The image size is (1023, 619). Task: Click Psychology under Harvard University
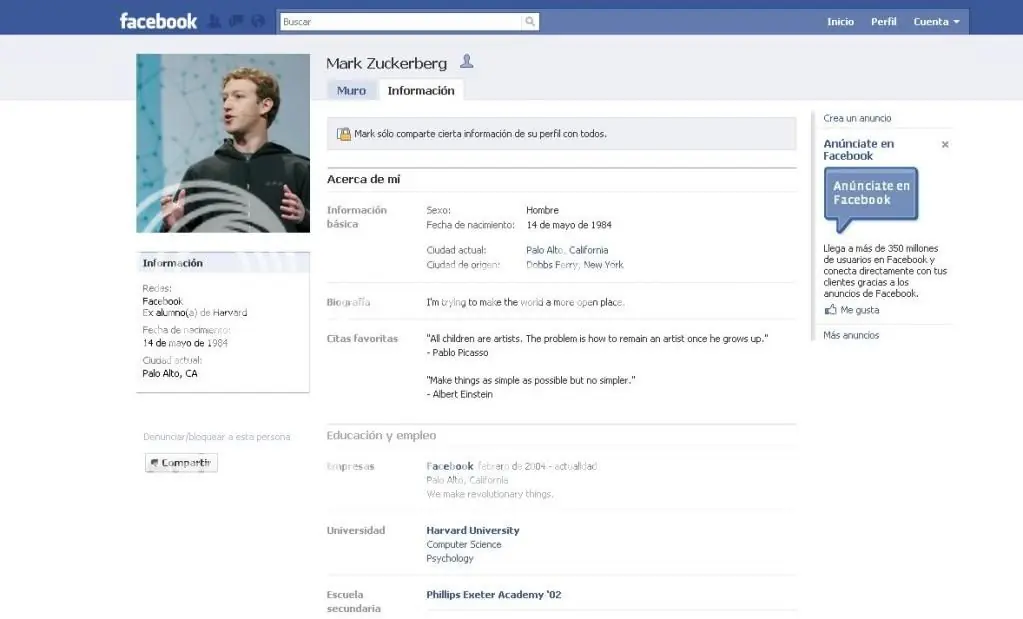coord(450,558)
